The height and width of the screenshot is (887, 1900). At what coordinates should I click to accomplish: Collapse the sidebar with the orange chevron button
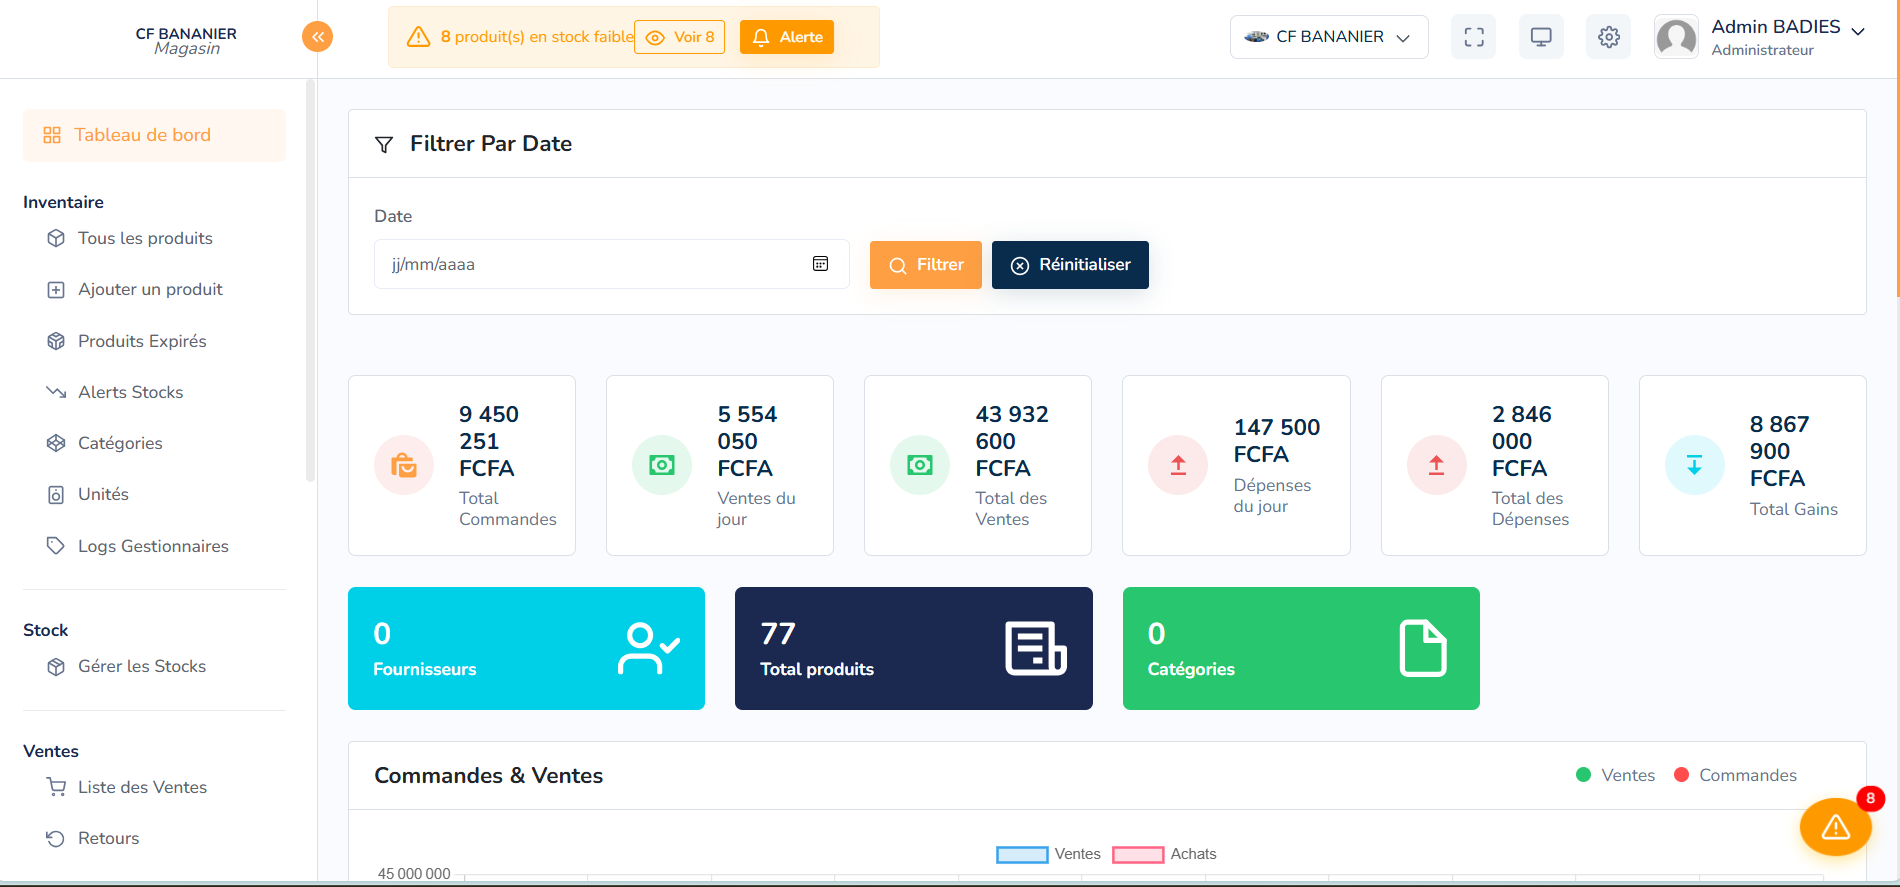click(x=317, y=37)
